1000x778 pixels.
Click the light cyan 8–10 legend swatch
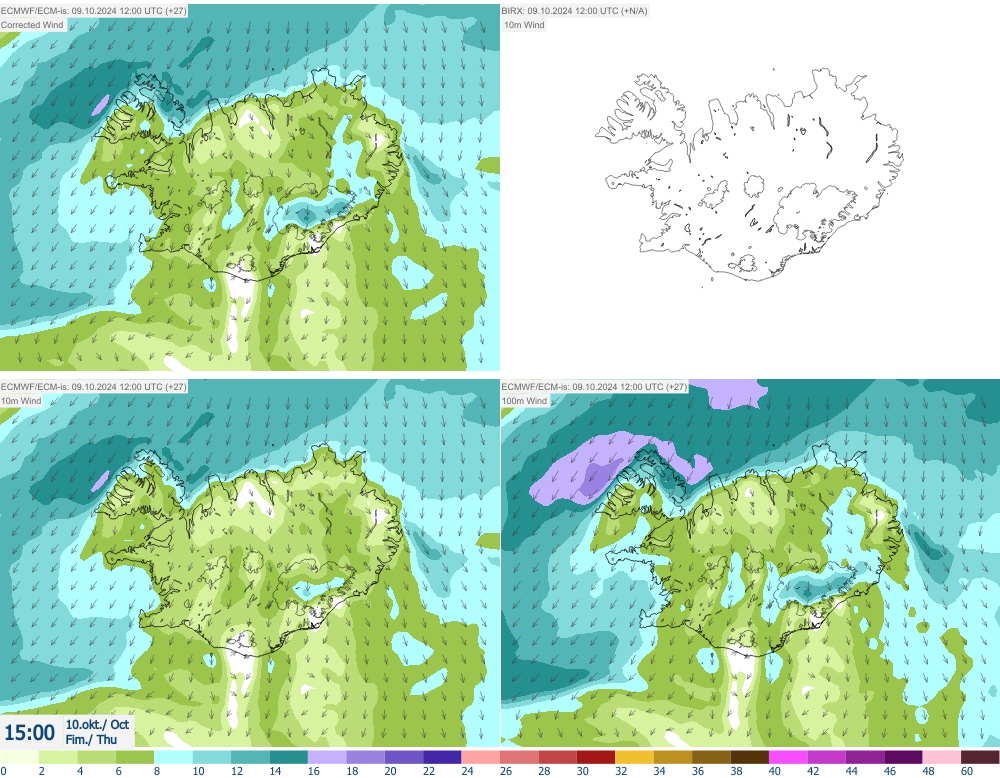coord(173,757)
